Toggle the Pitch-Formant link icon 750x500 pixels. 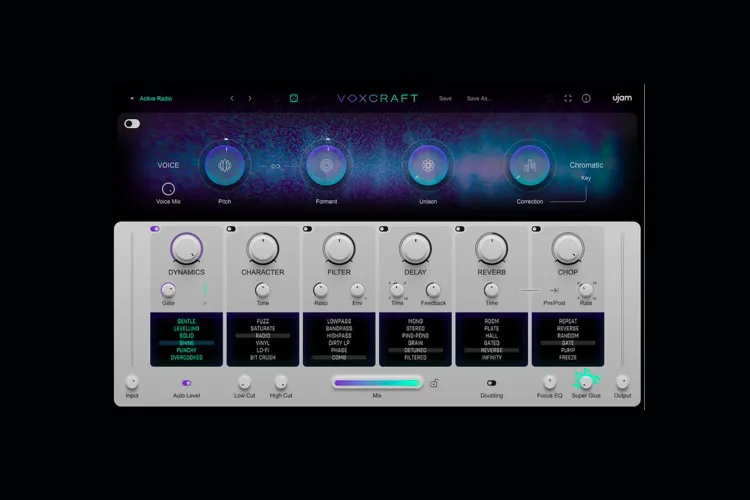tap(276, 166)
